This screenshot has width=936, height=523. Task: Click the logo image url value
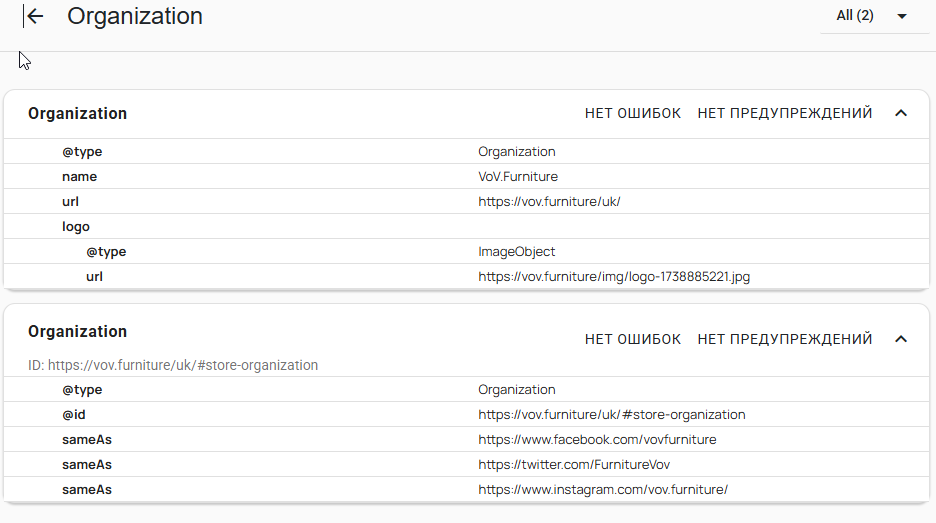coord(614,277)
